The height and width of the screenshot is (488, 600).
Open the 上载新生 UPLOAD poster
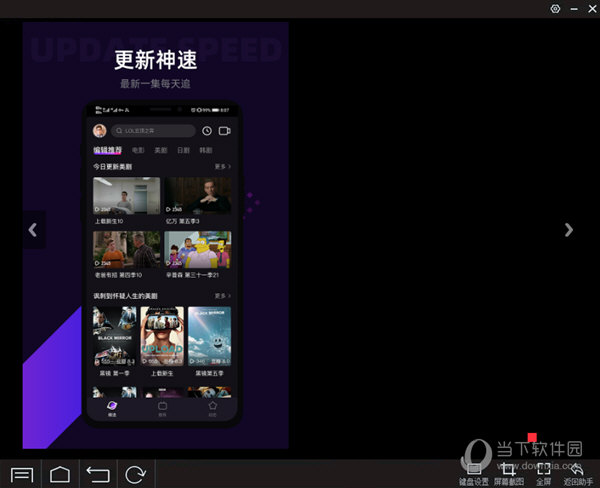162,336
